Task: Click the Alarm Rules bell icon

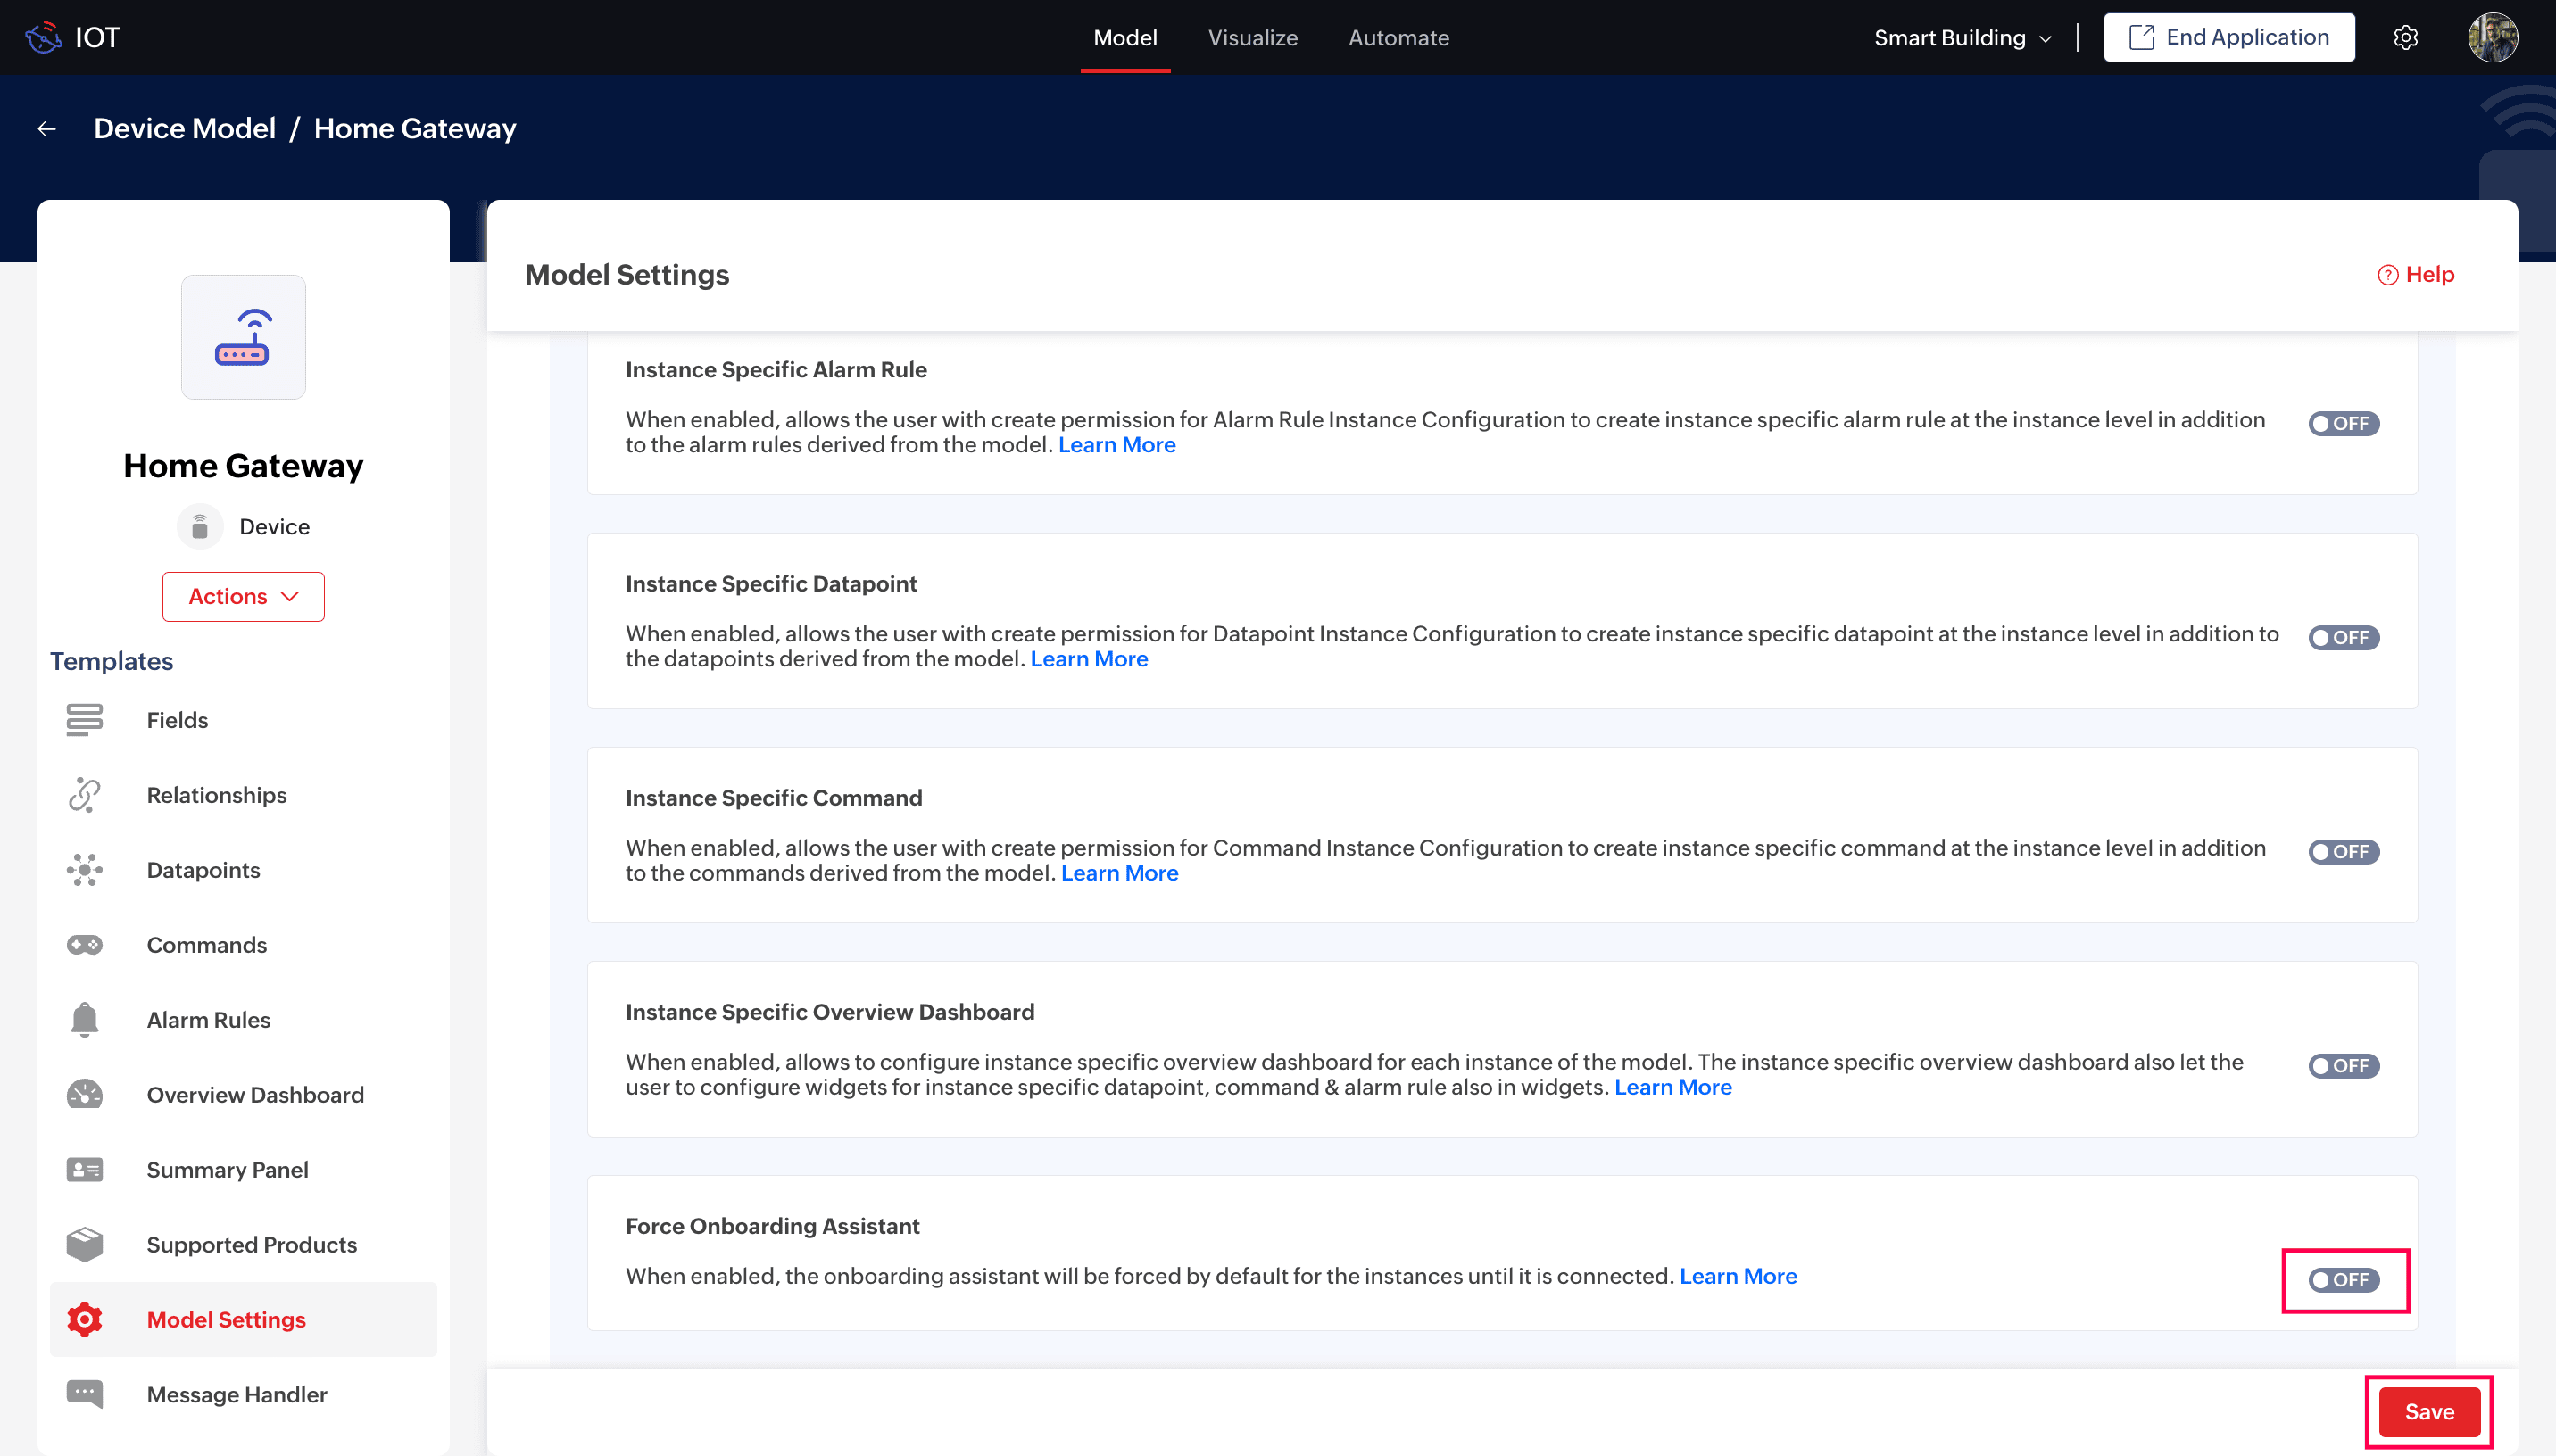Action: coord(84,1020)
